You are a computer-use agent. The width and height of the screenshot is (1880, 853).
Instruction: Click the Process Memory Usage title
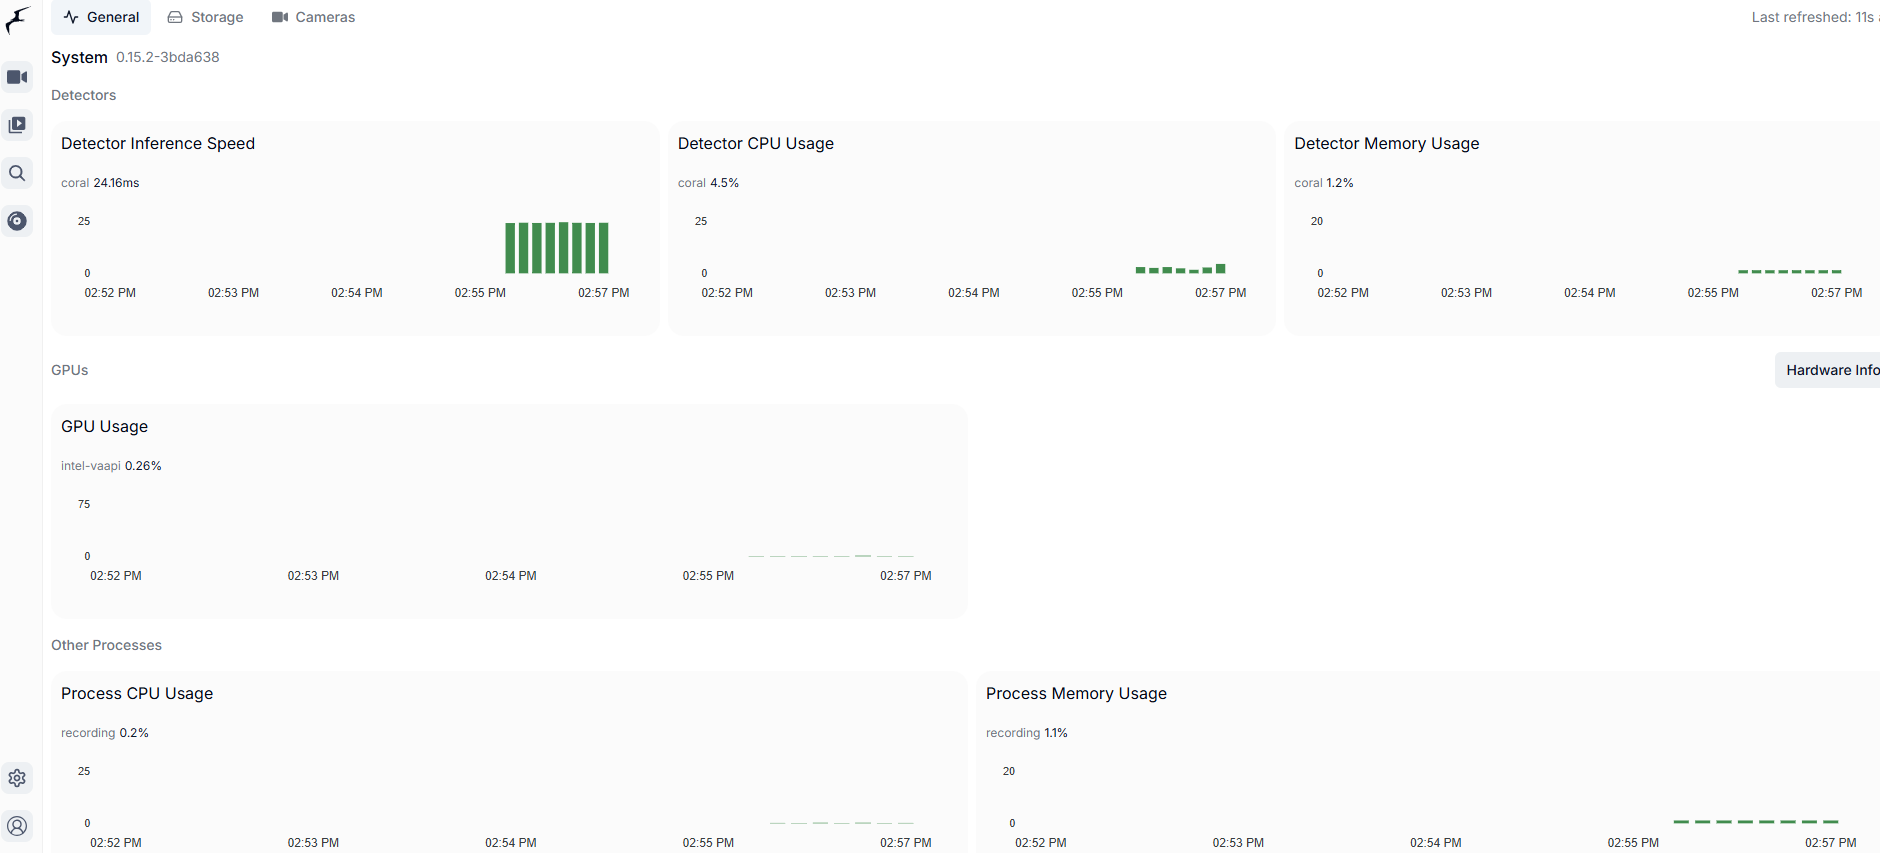click(x=1076, y=694)
